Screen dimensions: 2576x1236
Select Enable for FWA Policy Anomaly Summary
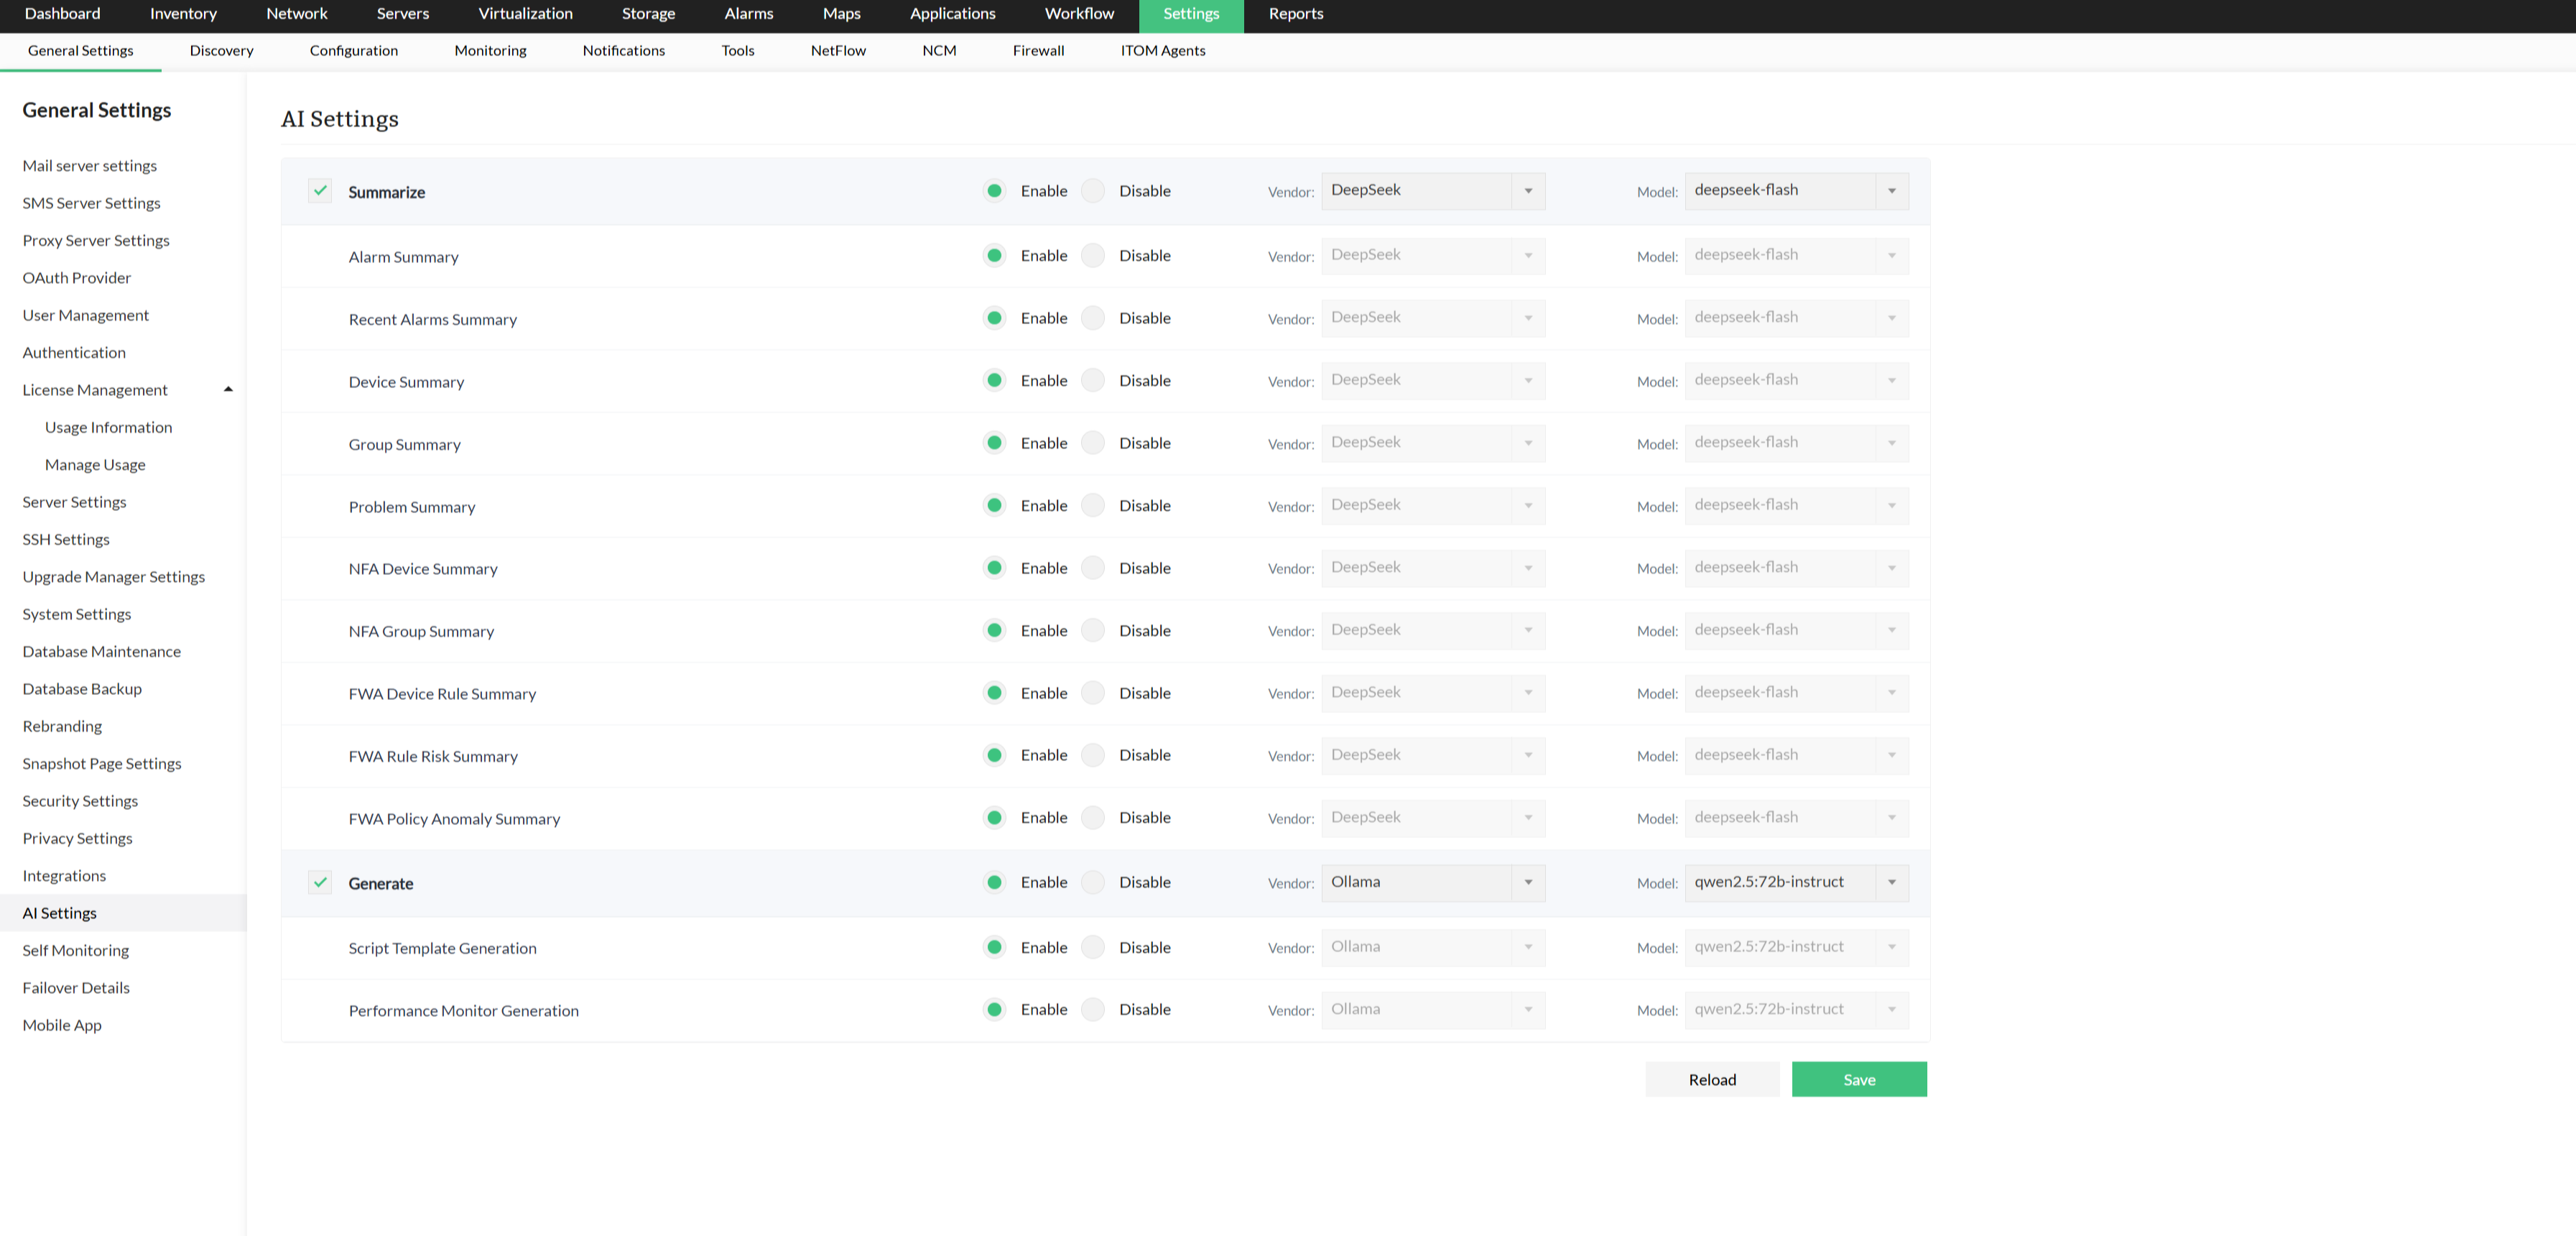994,818
